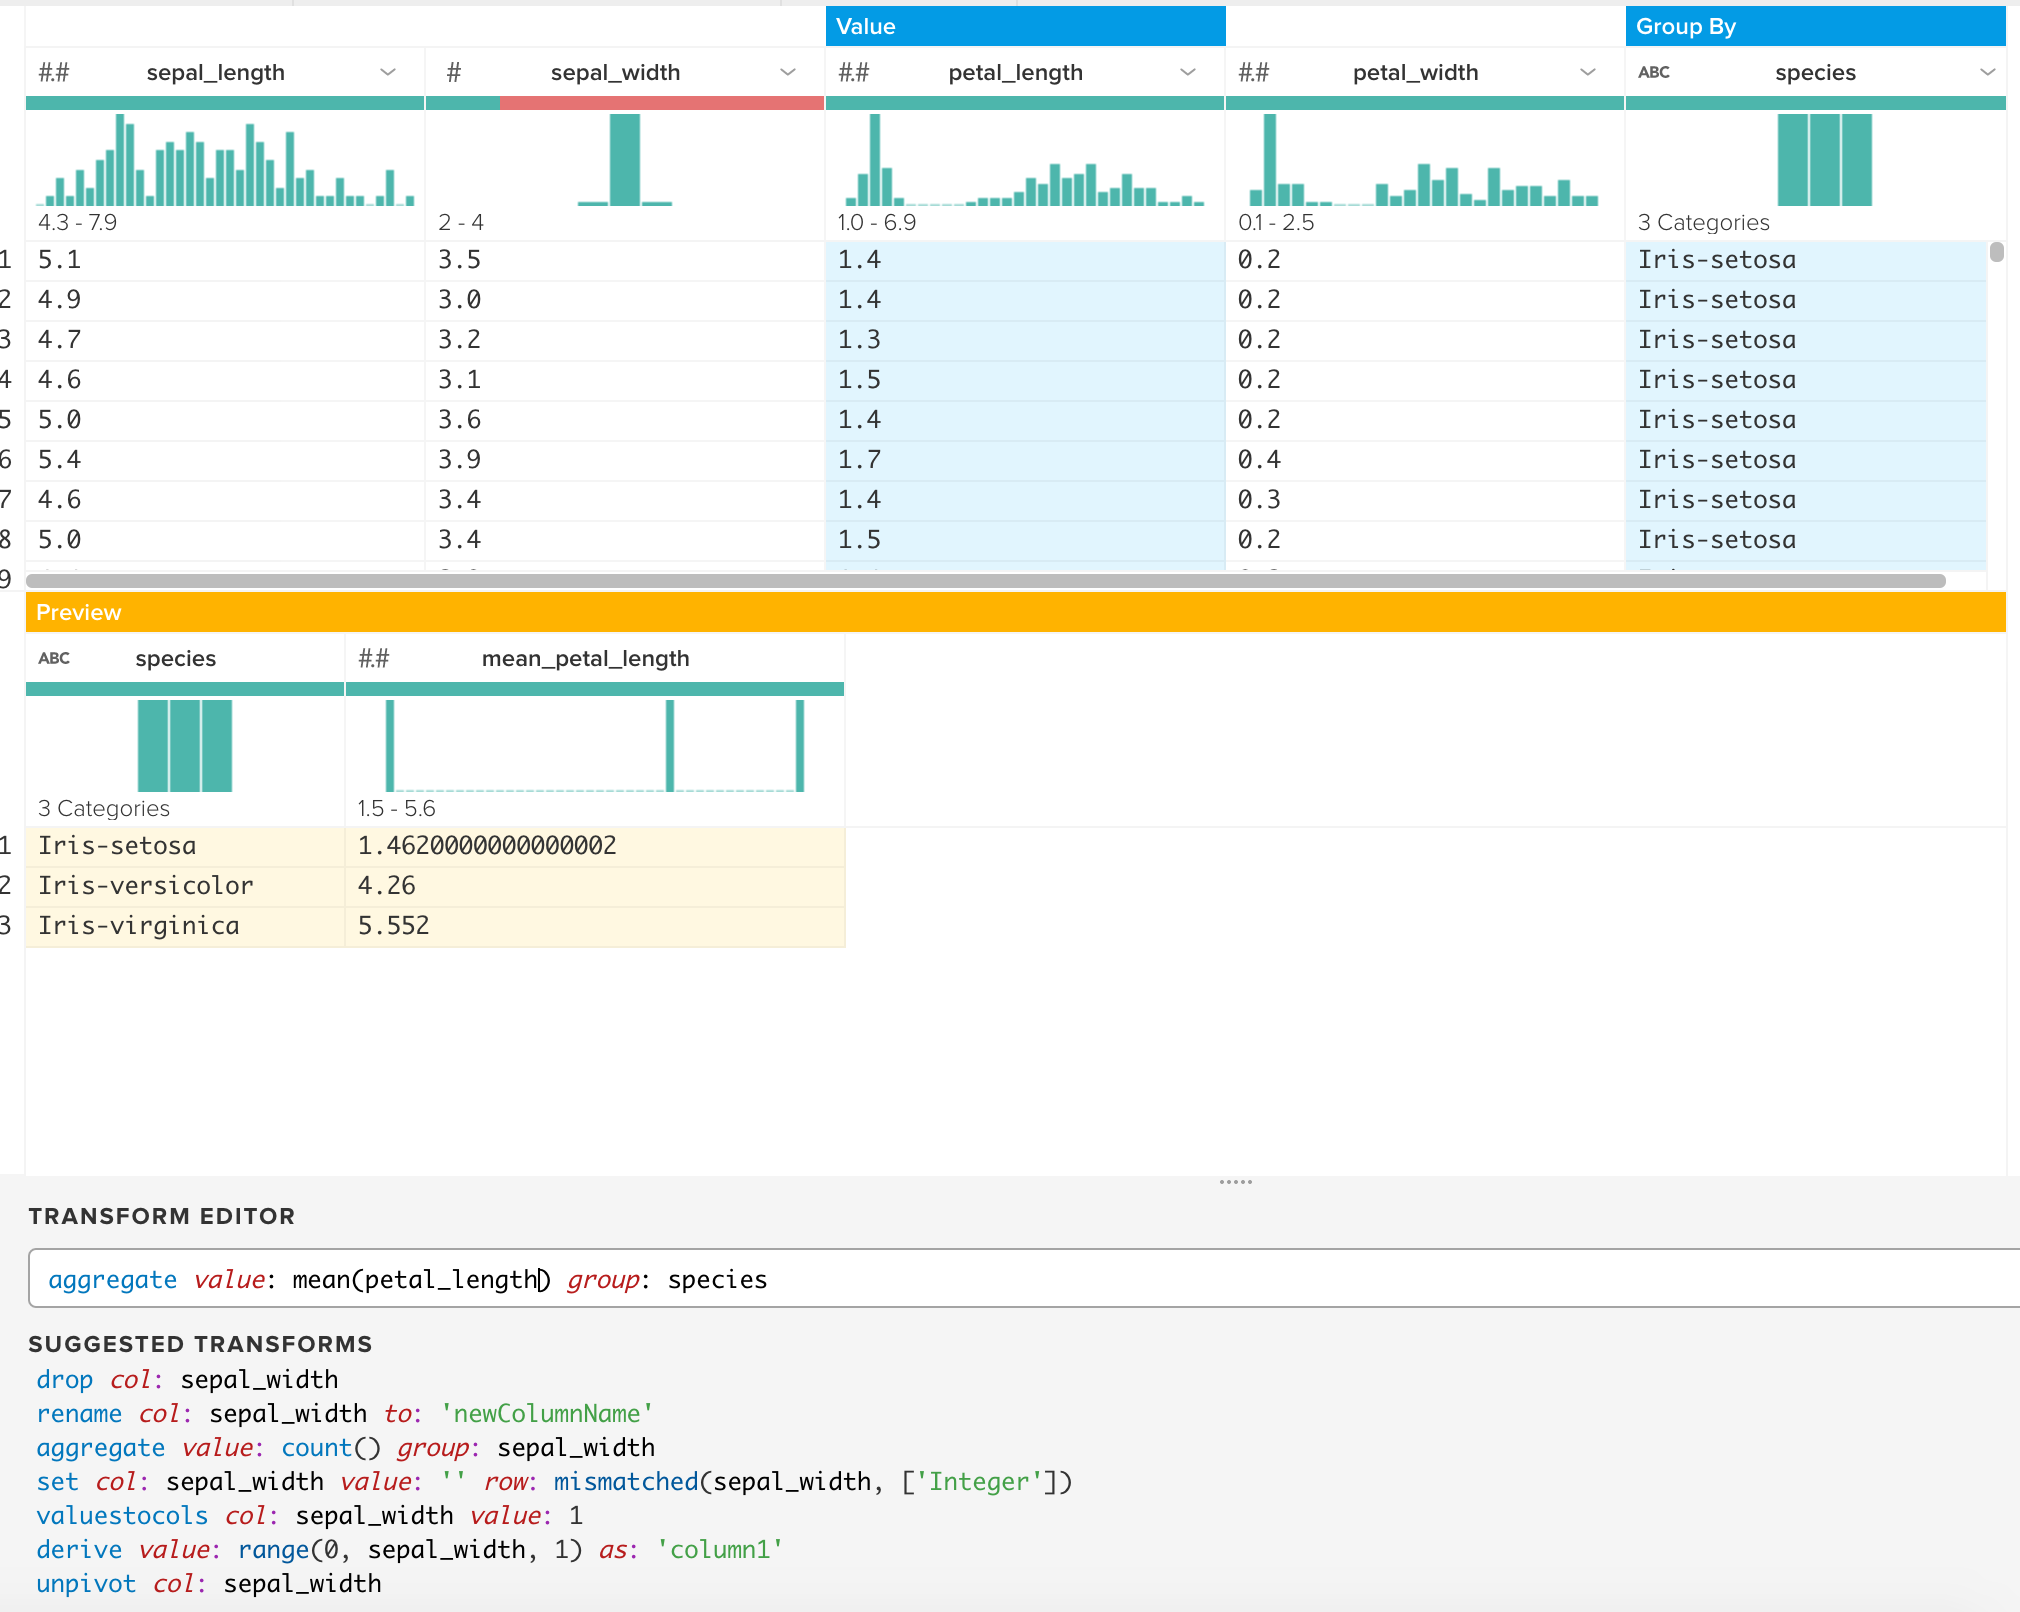The image size is (2020, 1612).
Task: Click the species ABC string type icon
Action: tap(1654, 73)
